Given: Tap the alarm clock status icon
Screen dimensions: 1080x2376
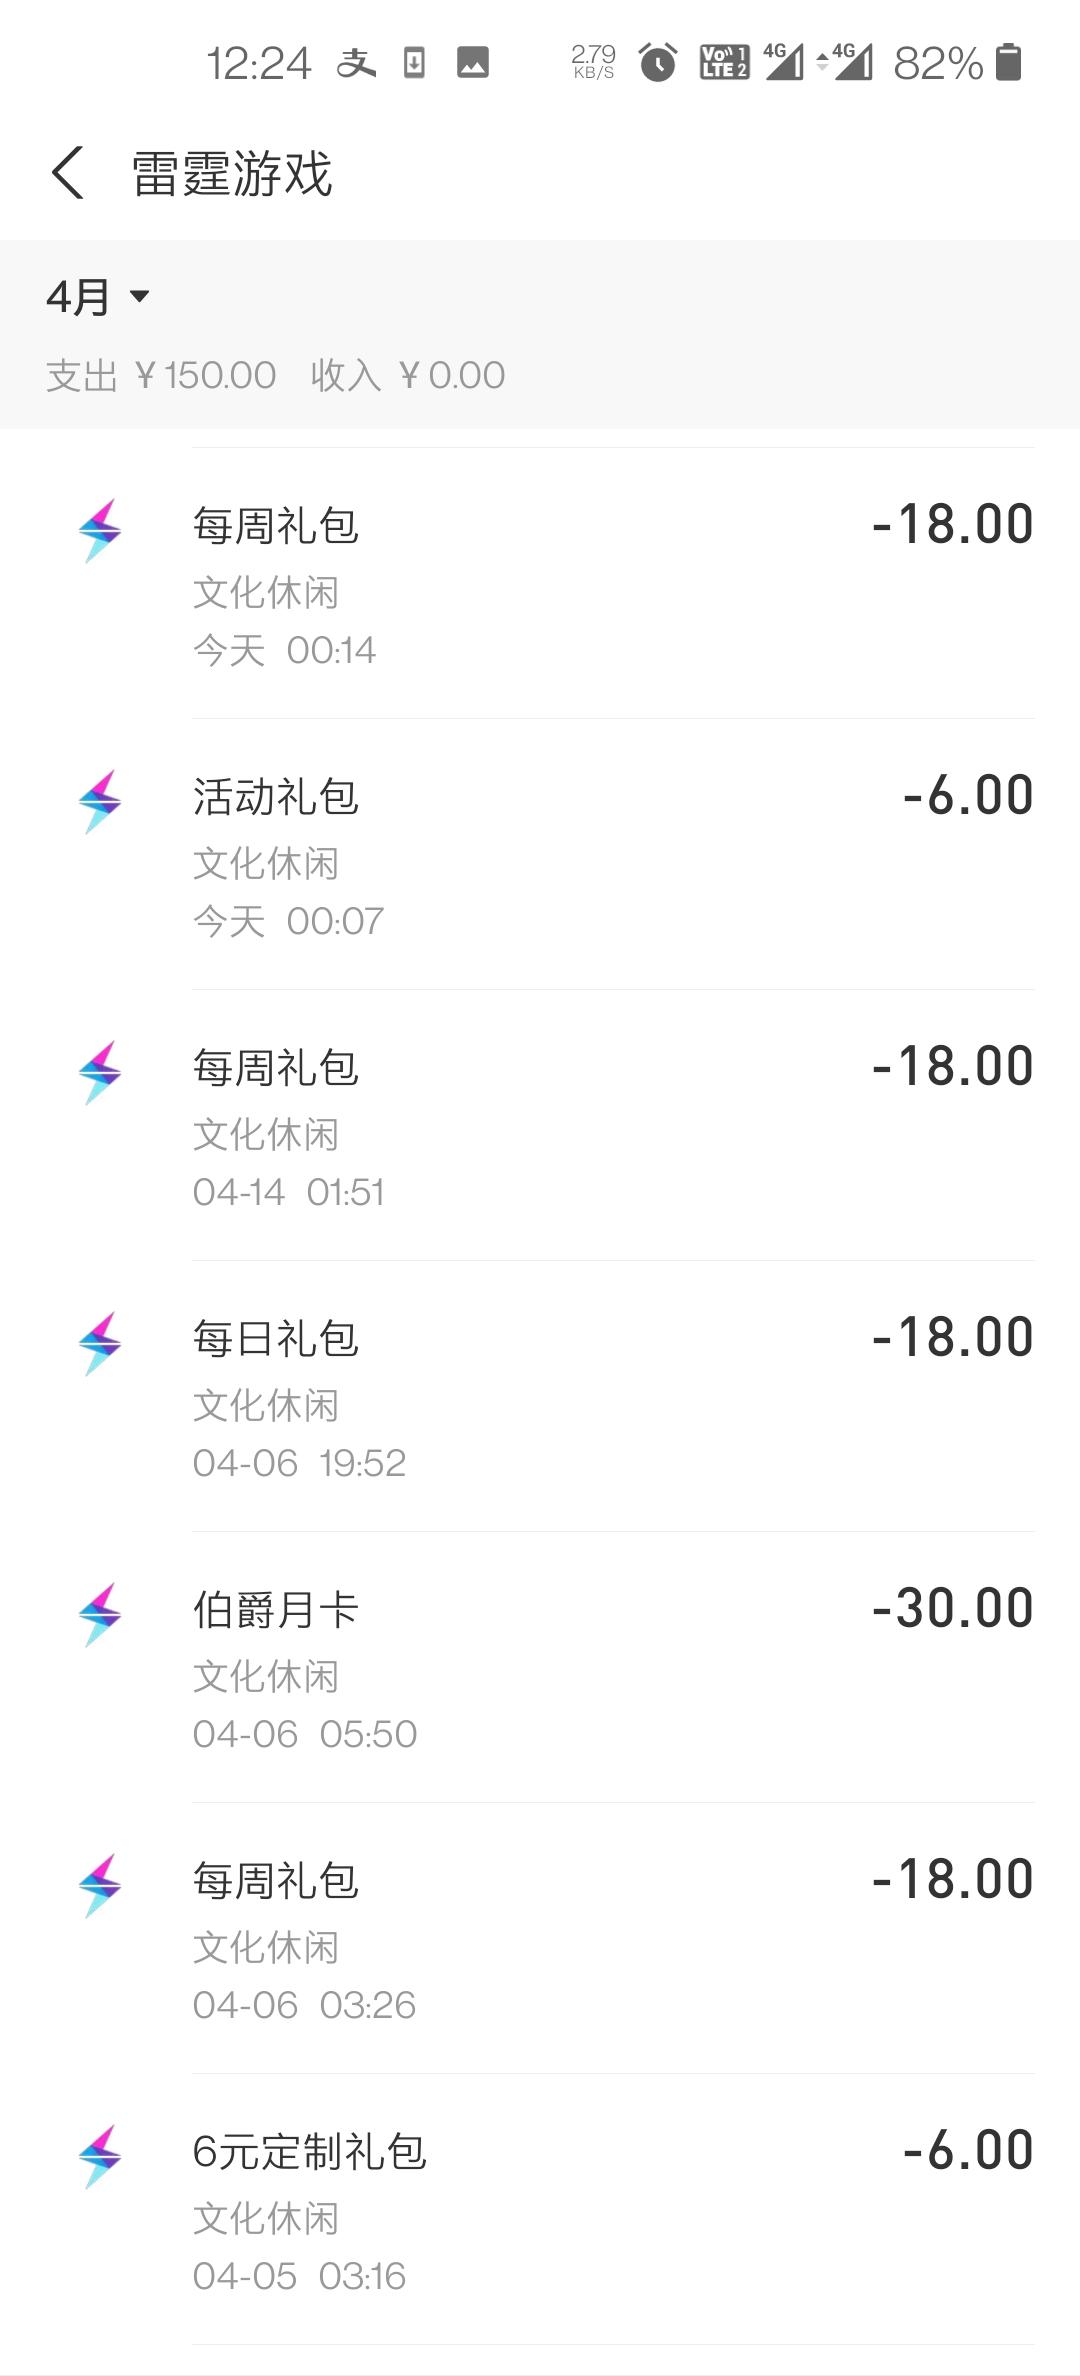Looking at the screenshot, I should [x=657, y=62].
